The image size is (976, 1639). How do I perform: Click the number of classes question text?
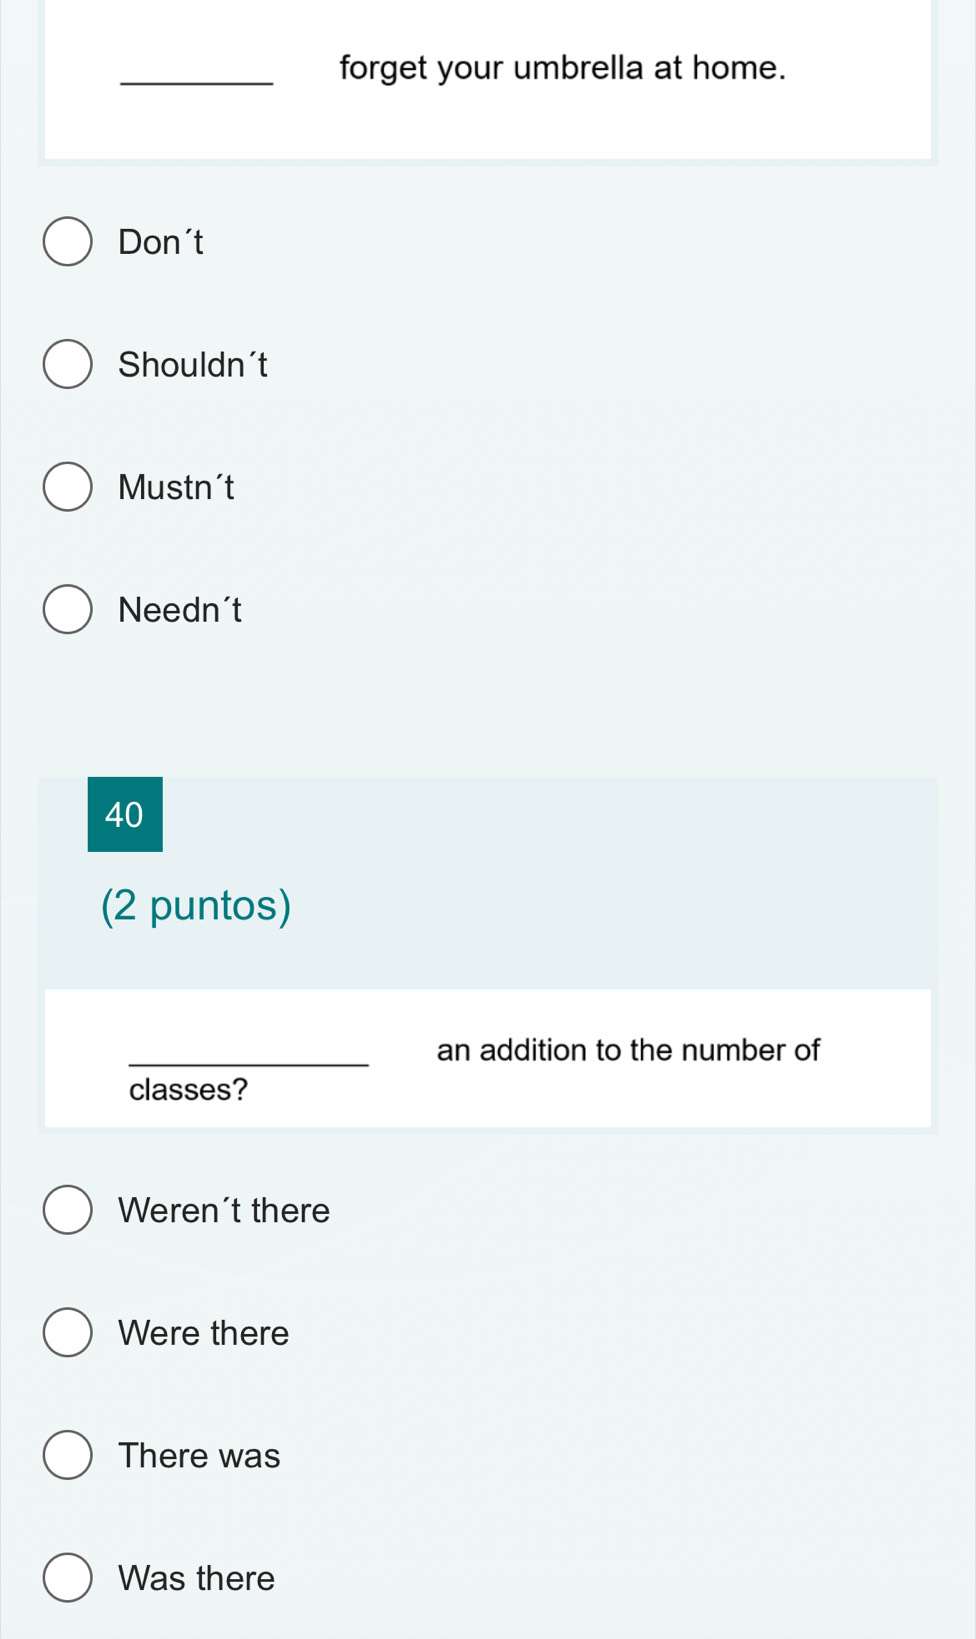click(x=475, y=1069)
